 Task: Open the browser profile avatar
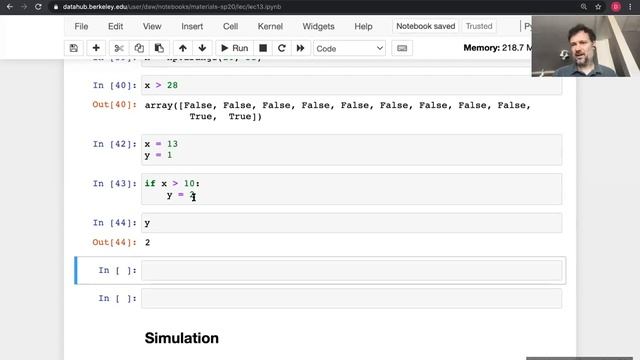click(616, 7)
